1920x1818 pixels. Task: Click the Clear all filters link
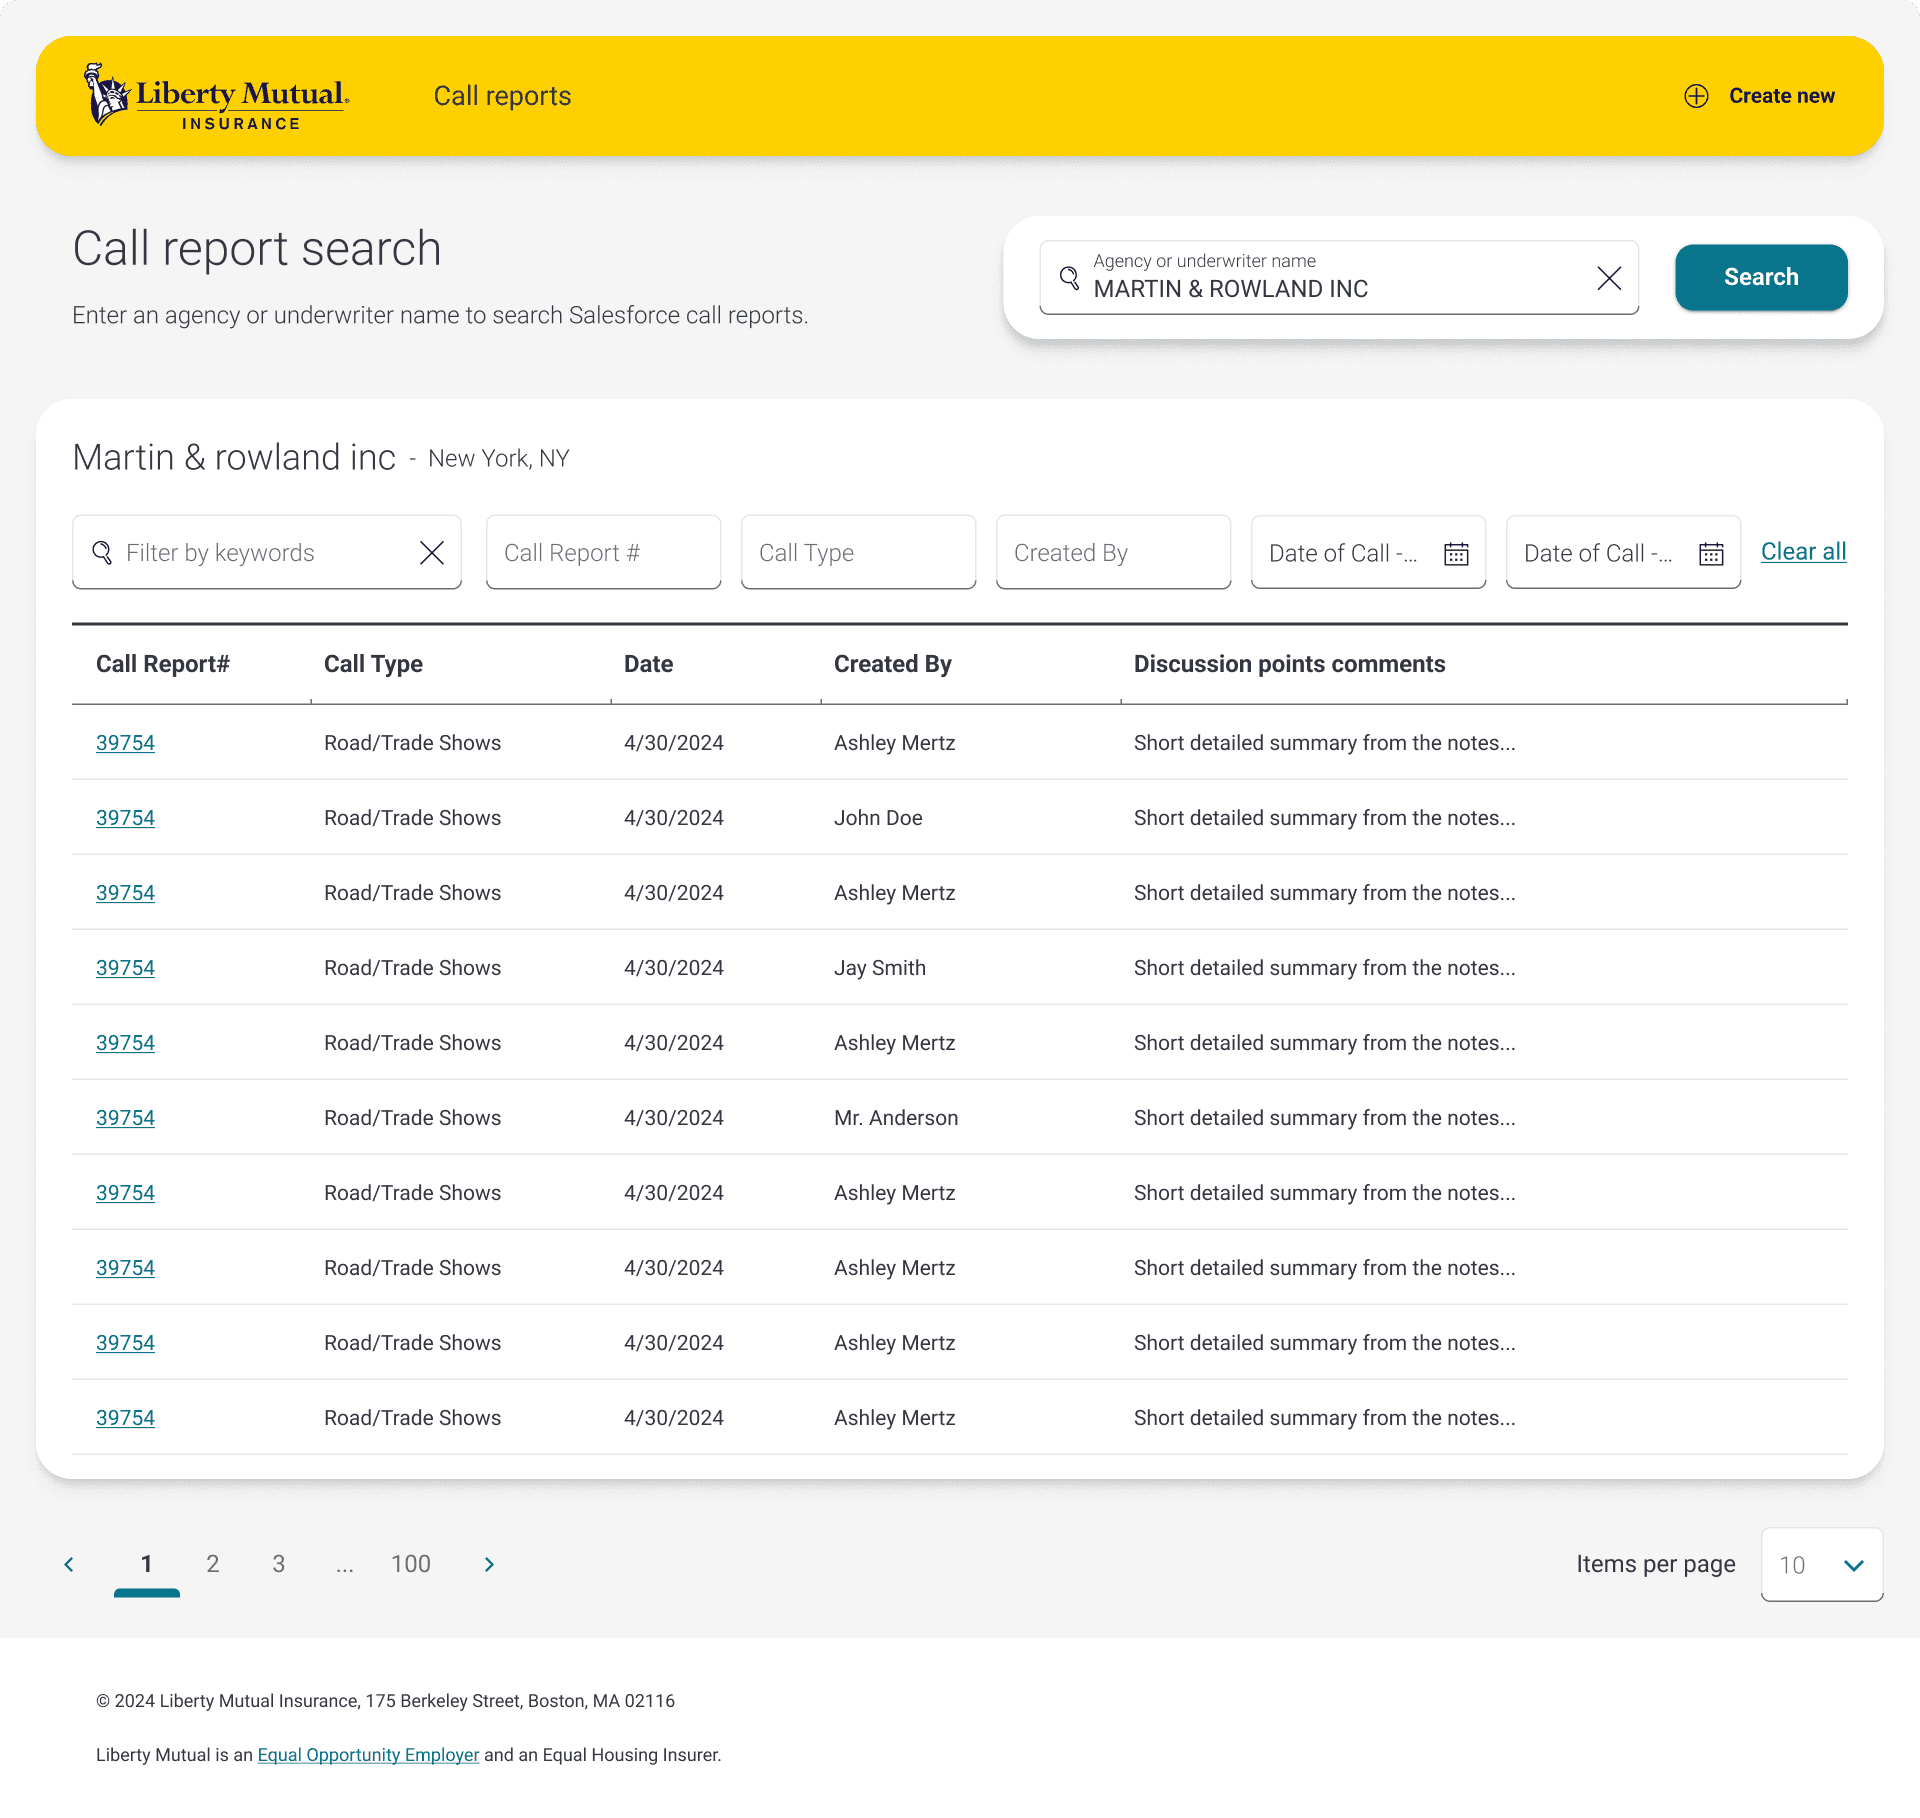coord(1803,551)
